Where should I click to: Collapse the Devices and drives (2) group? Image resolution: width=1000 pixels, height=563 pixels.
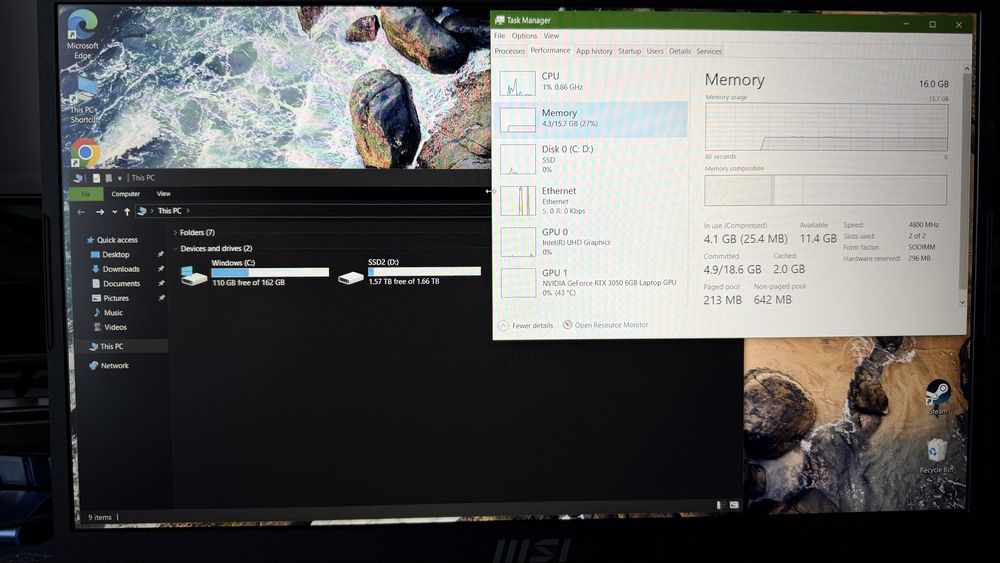[x=175, y=249]
